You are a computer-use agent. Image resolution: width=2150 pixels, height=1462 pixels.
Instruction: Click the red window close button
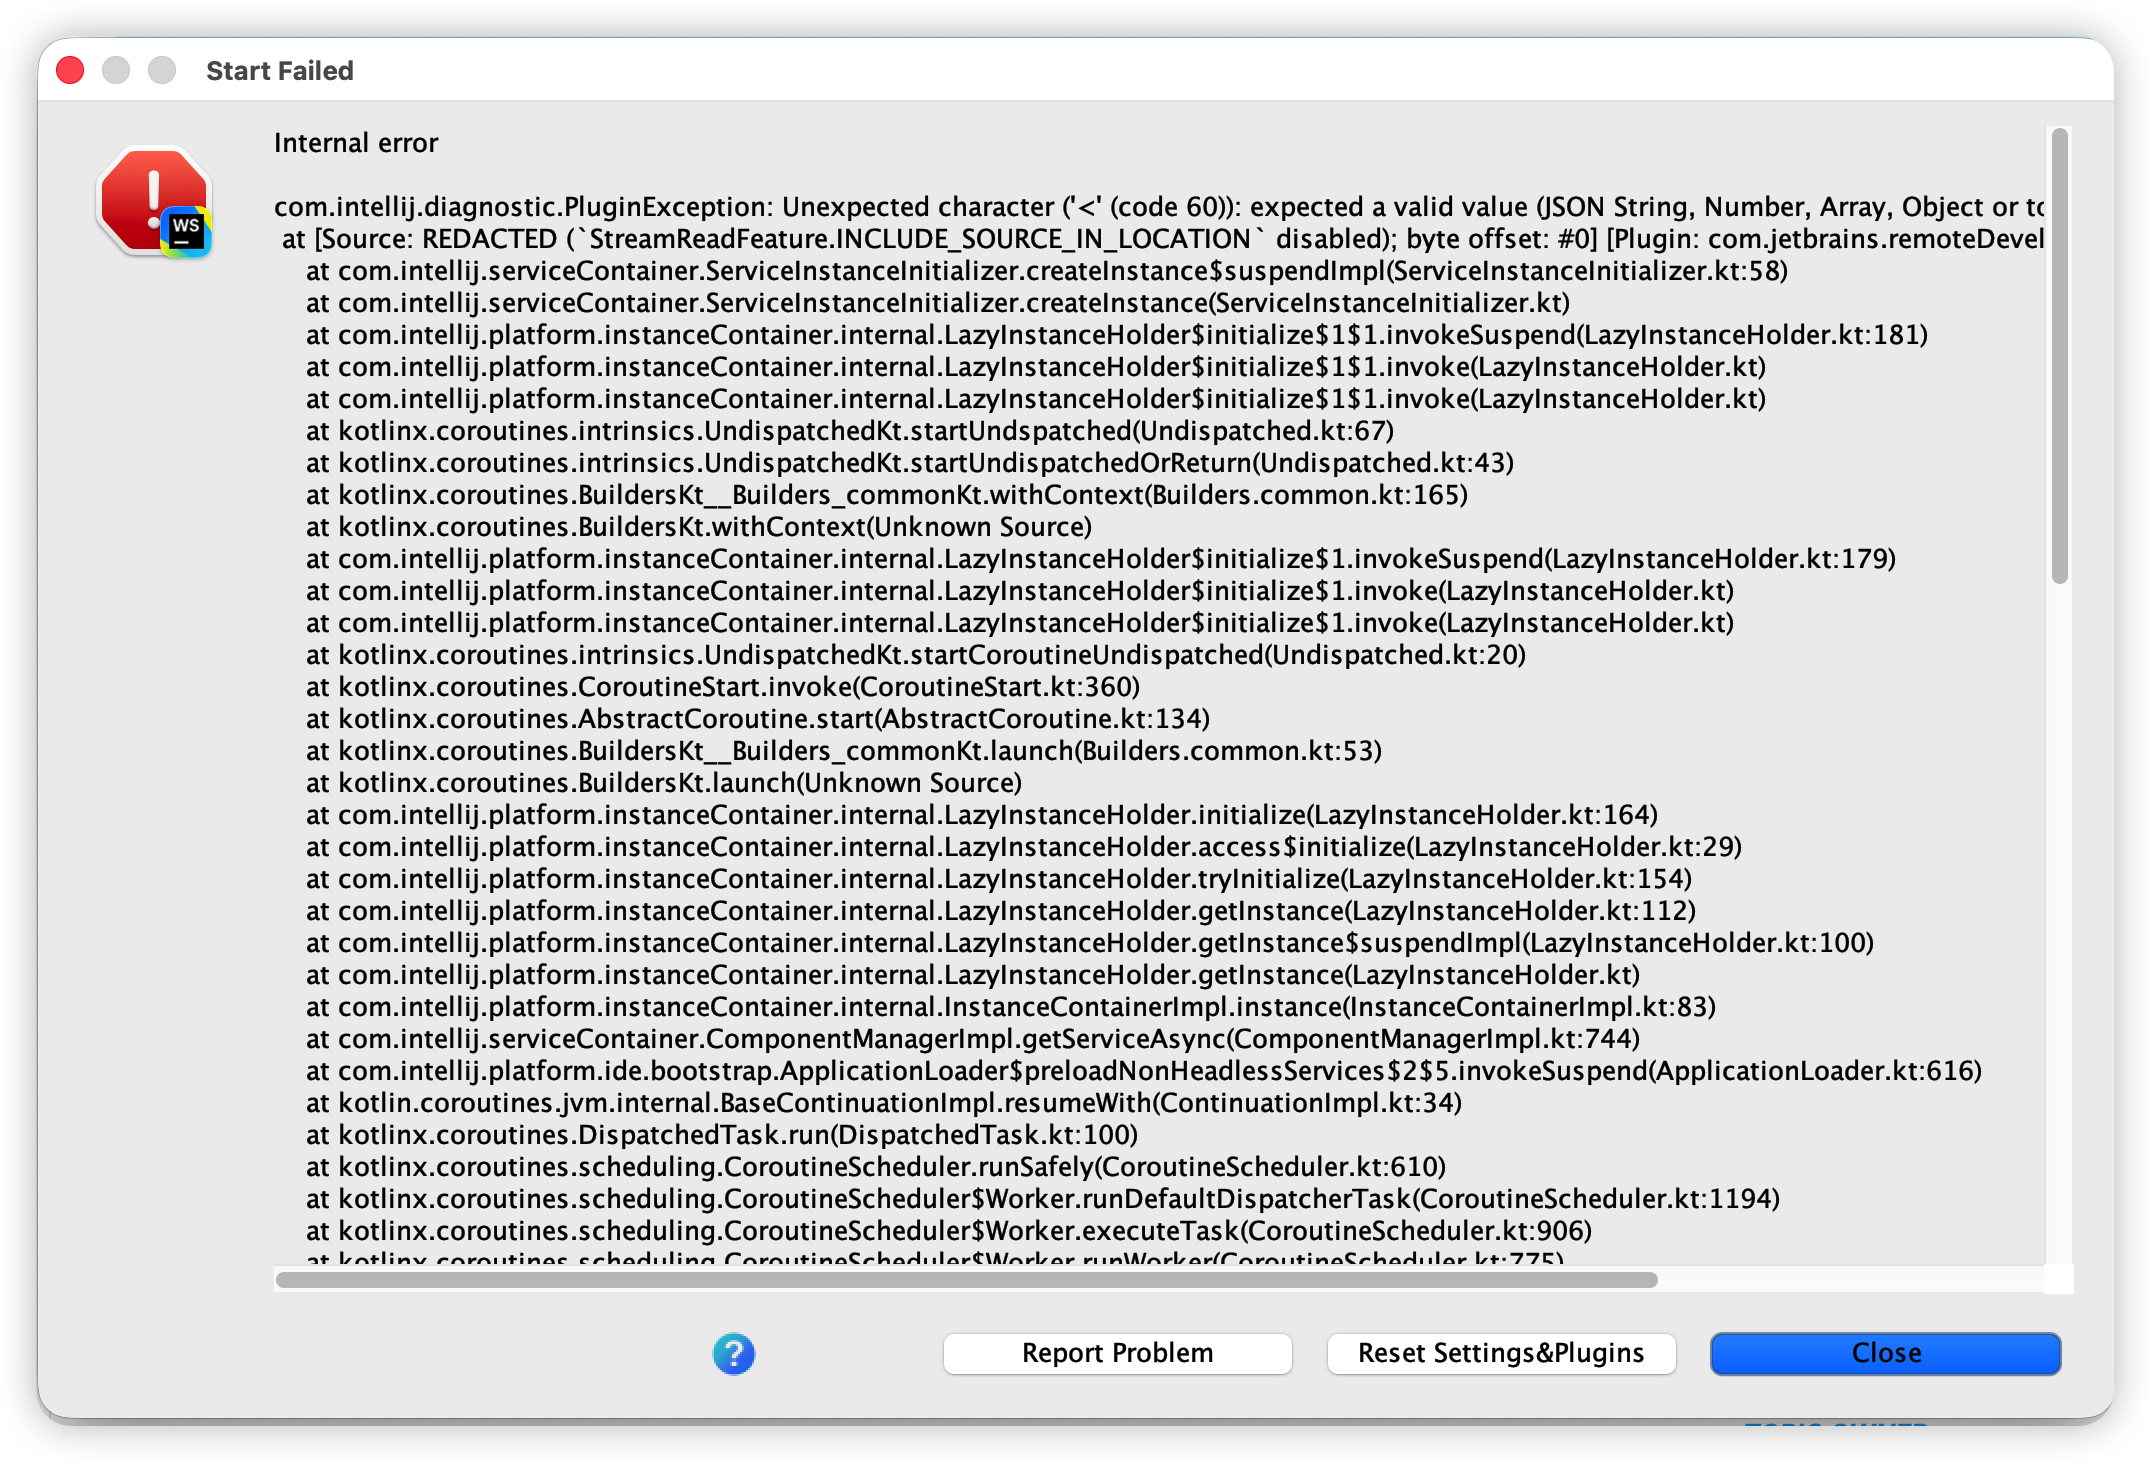click(70, 70)
